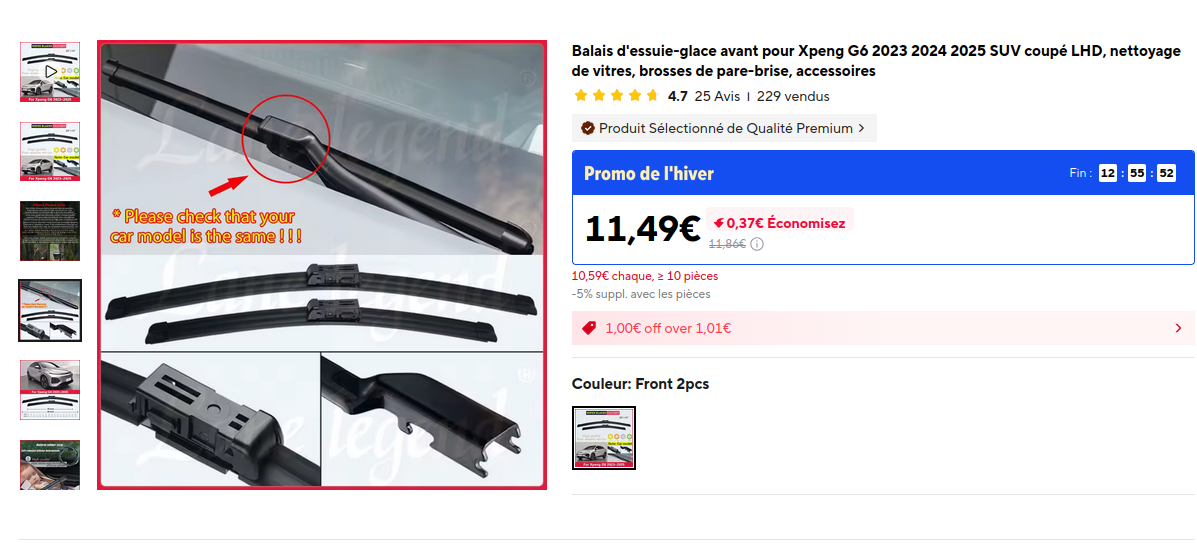
Task: Play the video in the first thumbnail
Action: point(50,72)
